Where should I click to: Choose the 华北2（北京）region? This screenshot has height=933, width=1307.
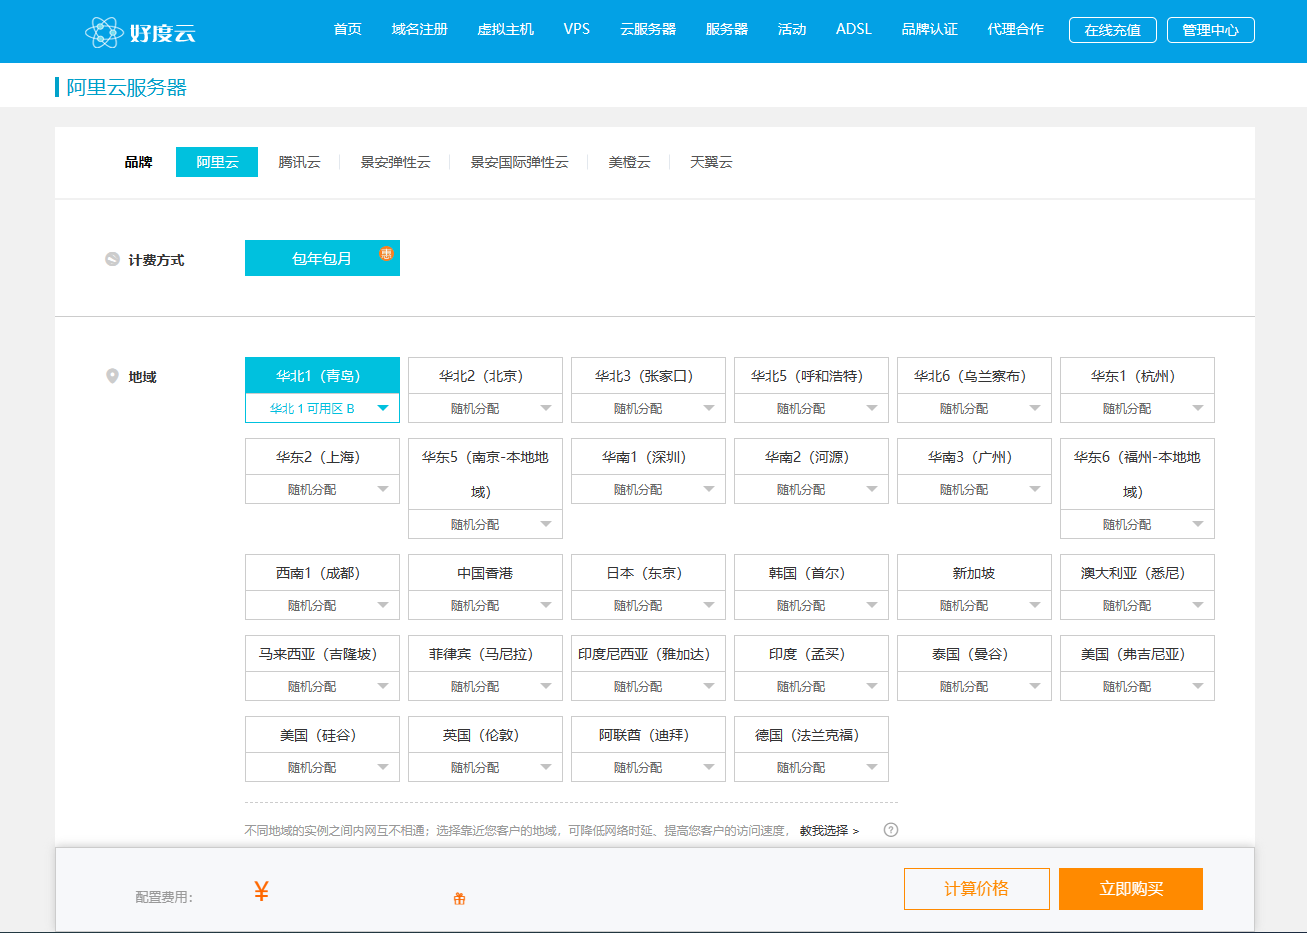(x=485, y=376)
